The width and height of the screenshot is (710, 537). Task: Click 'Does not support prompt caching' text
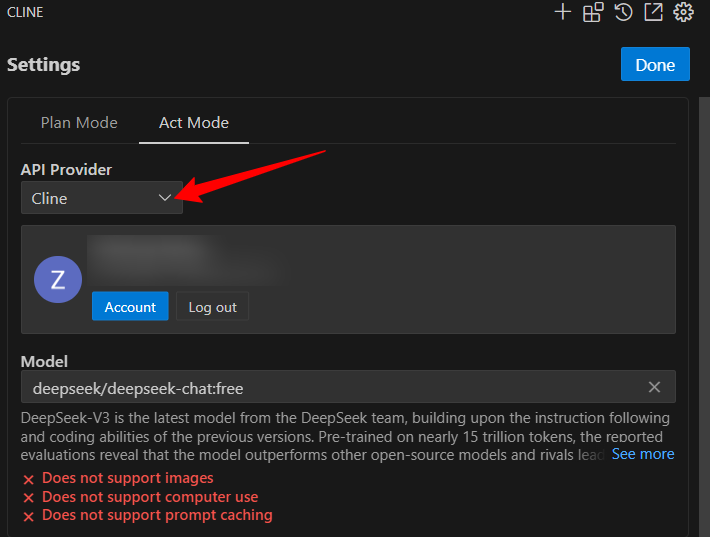point(157,515)
